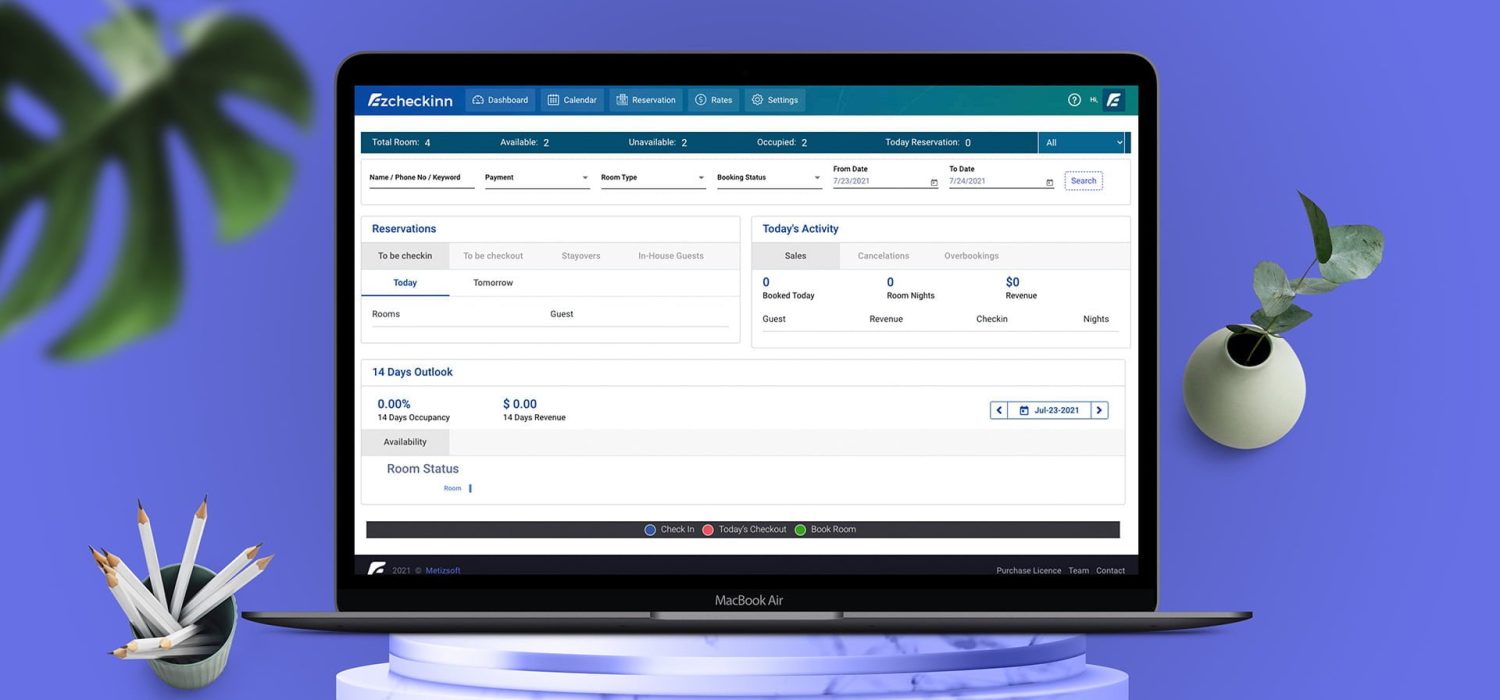This screenshot has height=700, width=1500.
Task: Click the Occupied: 2 stat
Action: pyautogui.click(x=782, y=143)
